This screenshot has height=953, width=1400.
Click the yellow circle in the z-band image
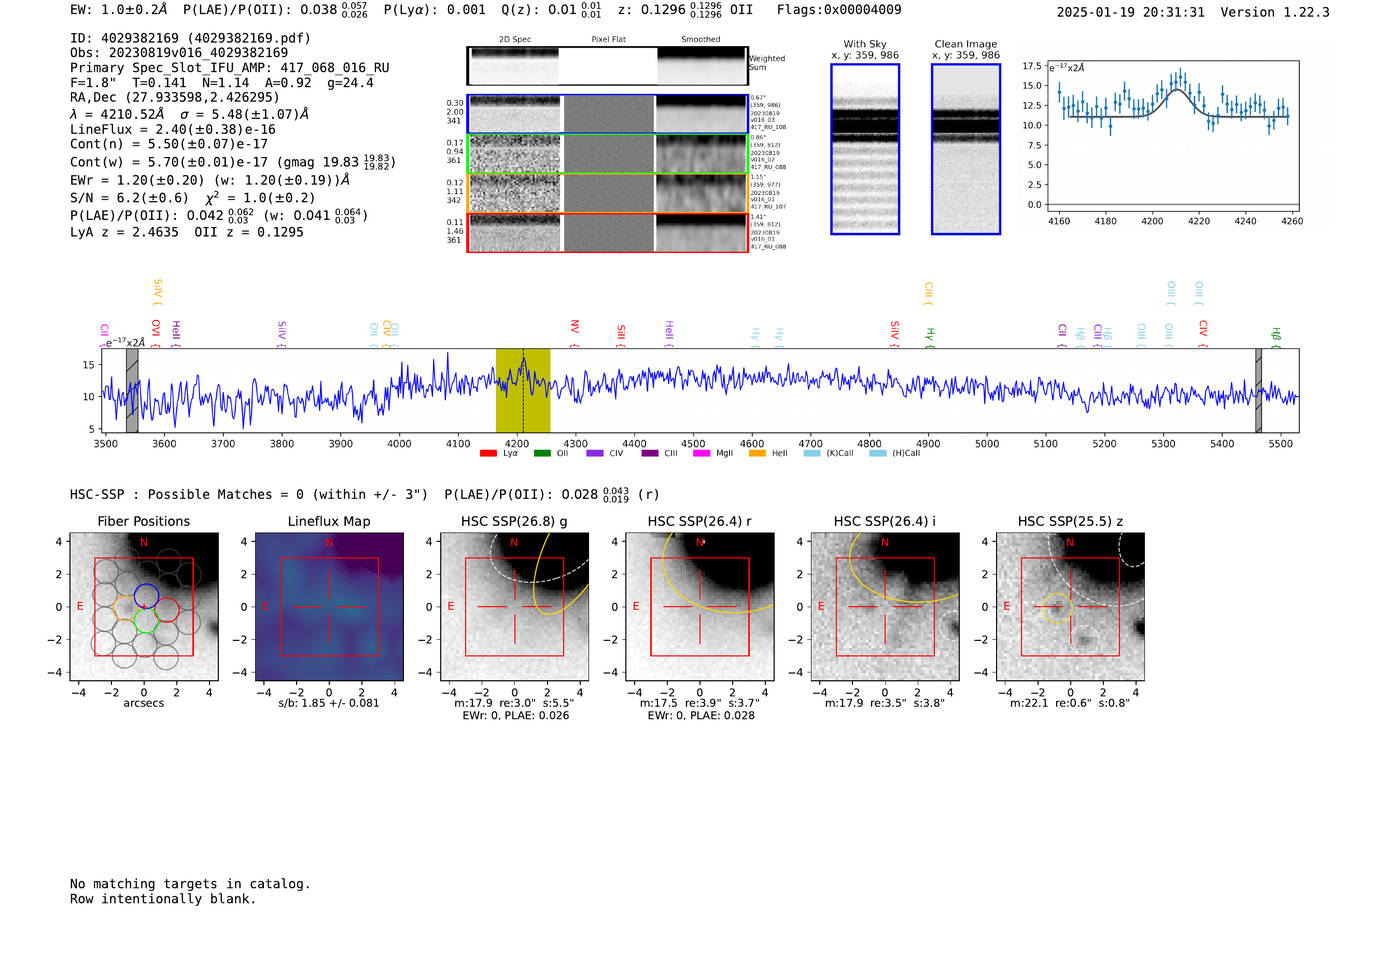[1054, 607]
